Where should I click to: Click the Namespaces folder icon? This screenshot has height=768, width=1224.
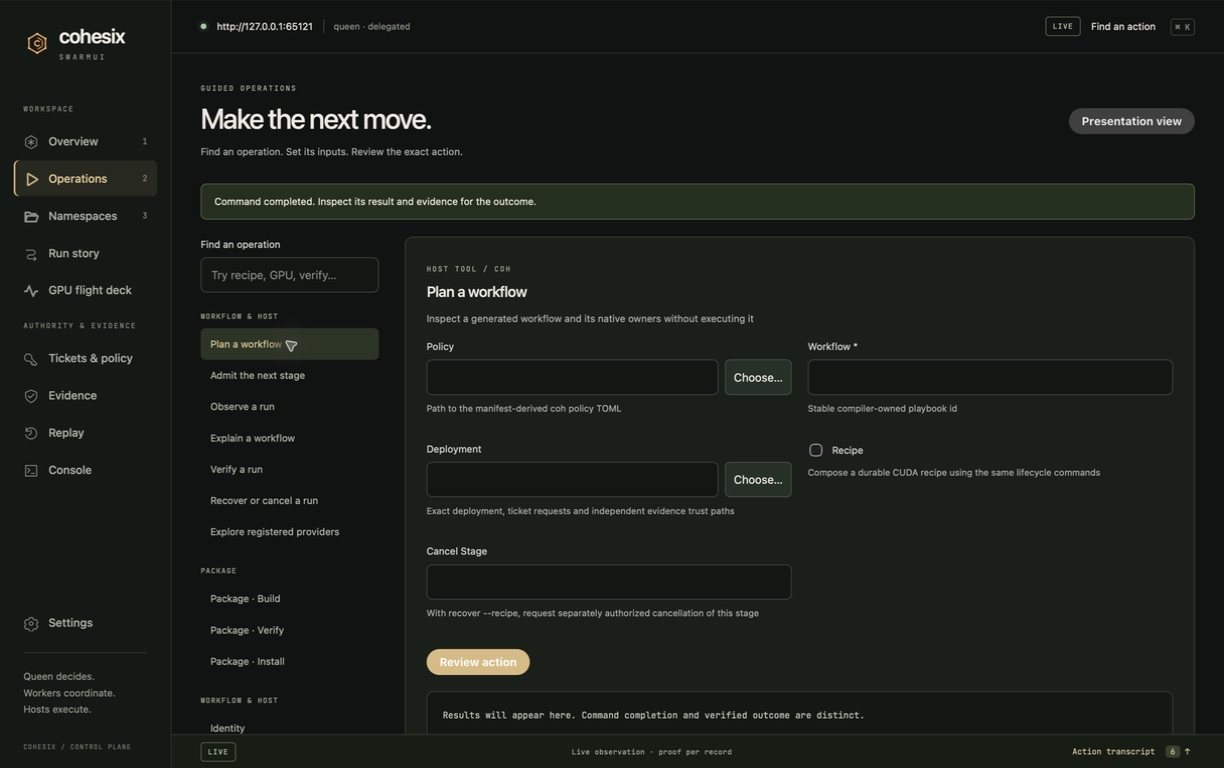pyautogui.click(x=31, y=216)
